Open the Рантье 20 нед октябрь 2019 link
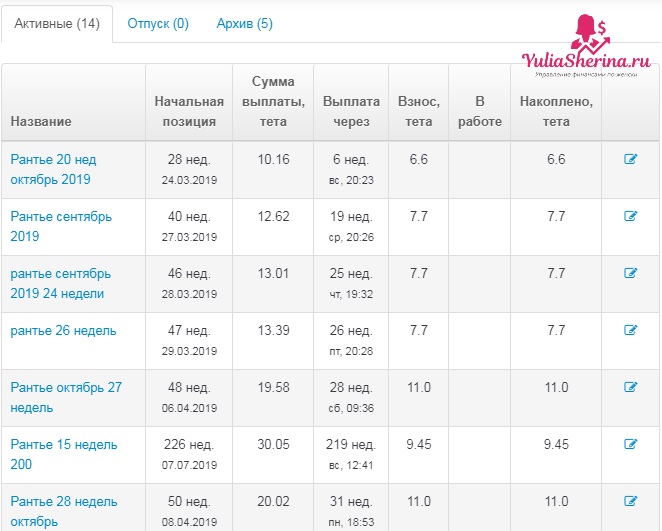Image resolution: width=662 pixels, height=531 pixels. pos(54,169)
